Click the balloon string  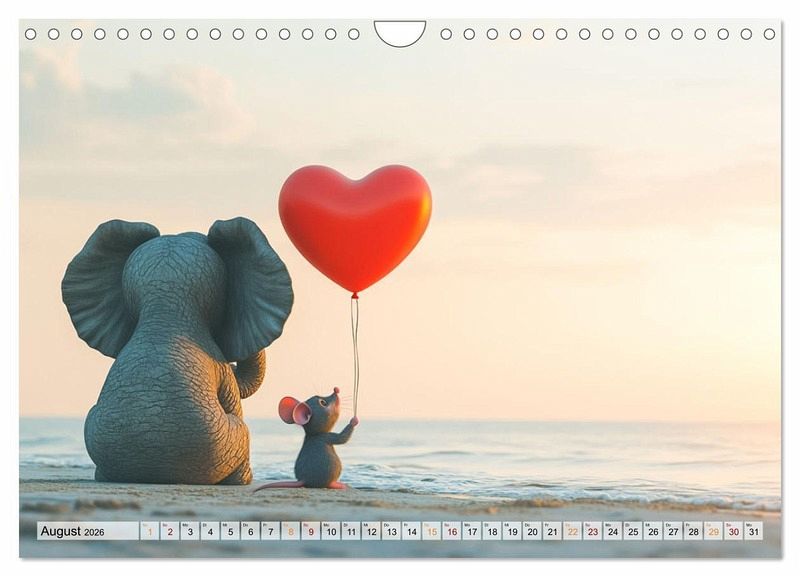tap(354, 350)
